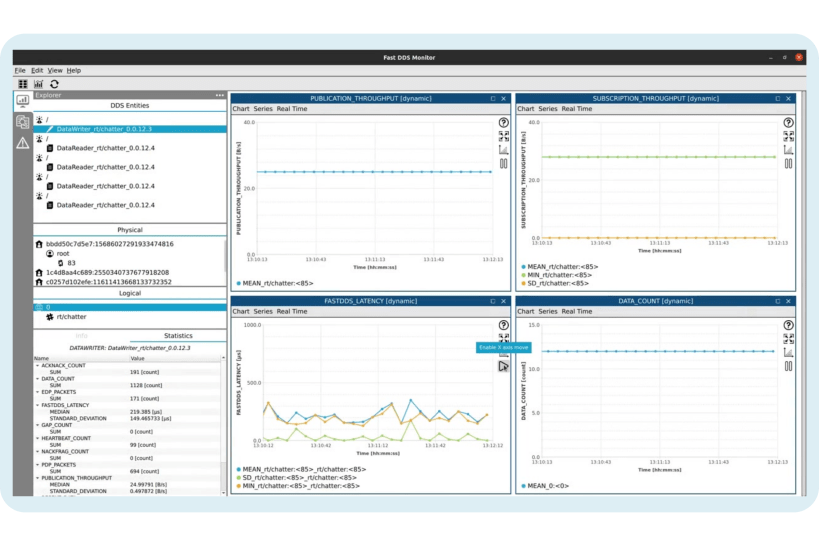This screenshot has width=819, height=546.
Task: Open the View menu
Action: tap(55, 71)
